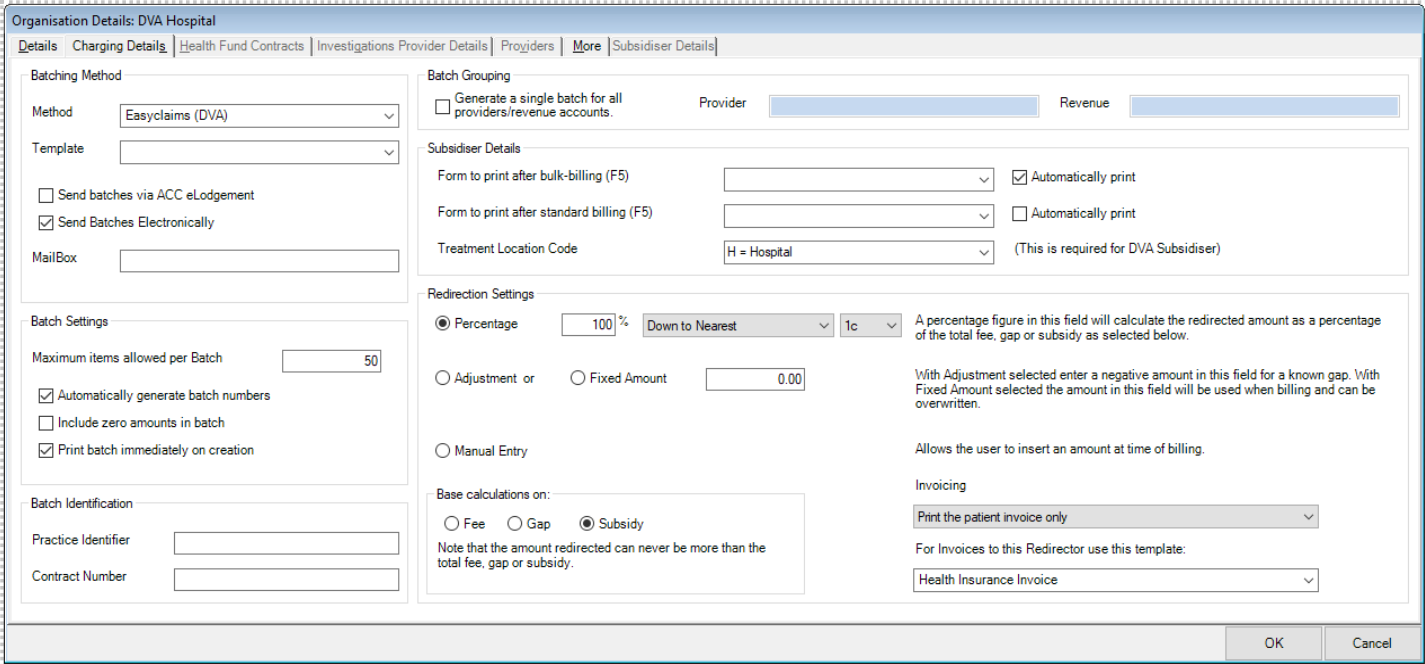Click the amount field showing 0.00
The height and width of the screenshot is (664, 1425).
coord(755,379)
